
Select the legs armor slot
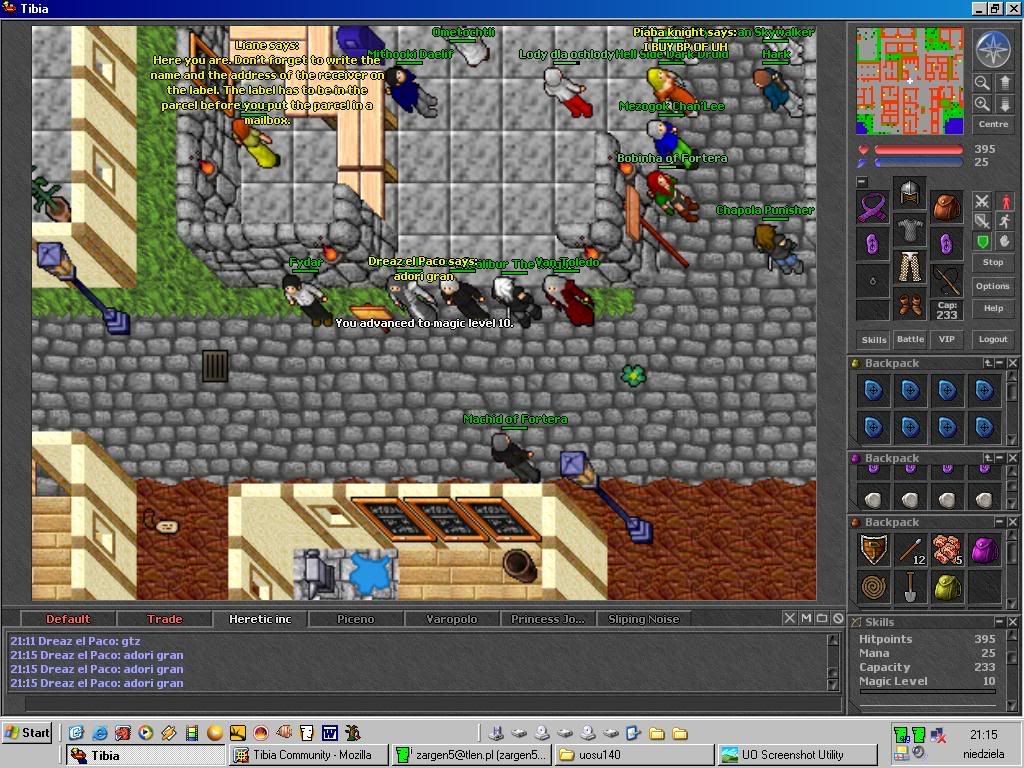click(909, 267)
